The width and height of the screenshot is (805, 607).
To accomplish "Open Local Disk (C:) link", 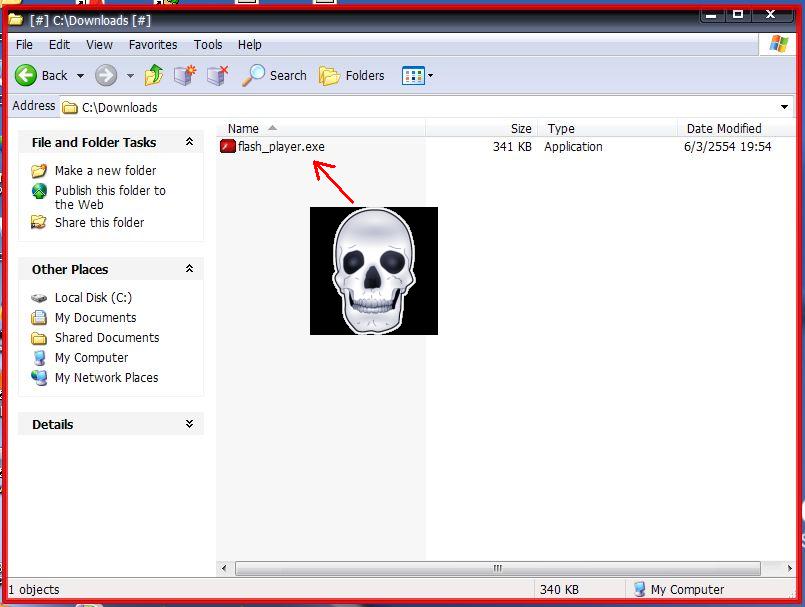I will (x=93, y=297).
